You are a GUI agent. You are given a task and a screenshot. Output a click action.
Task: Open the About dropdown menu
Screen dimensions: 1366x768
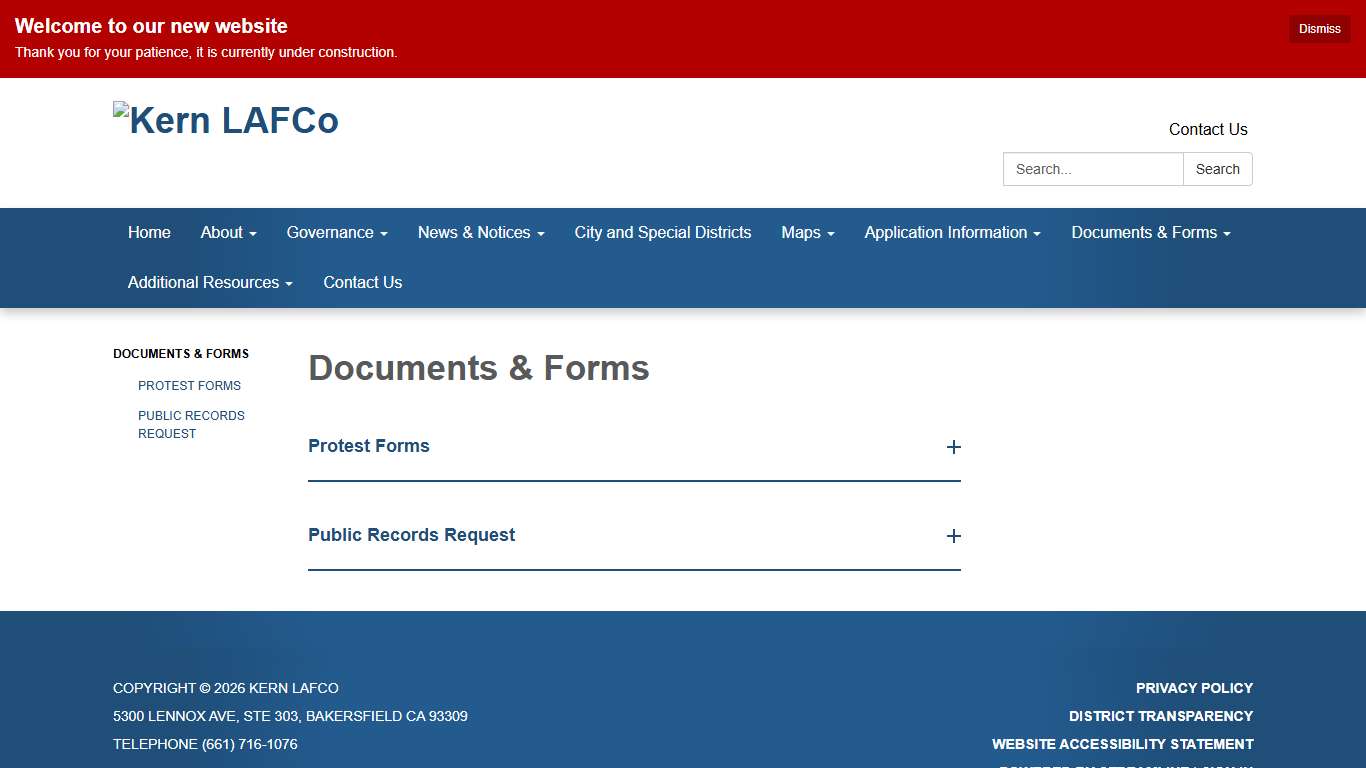(x=228, y=232)
